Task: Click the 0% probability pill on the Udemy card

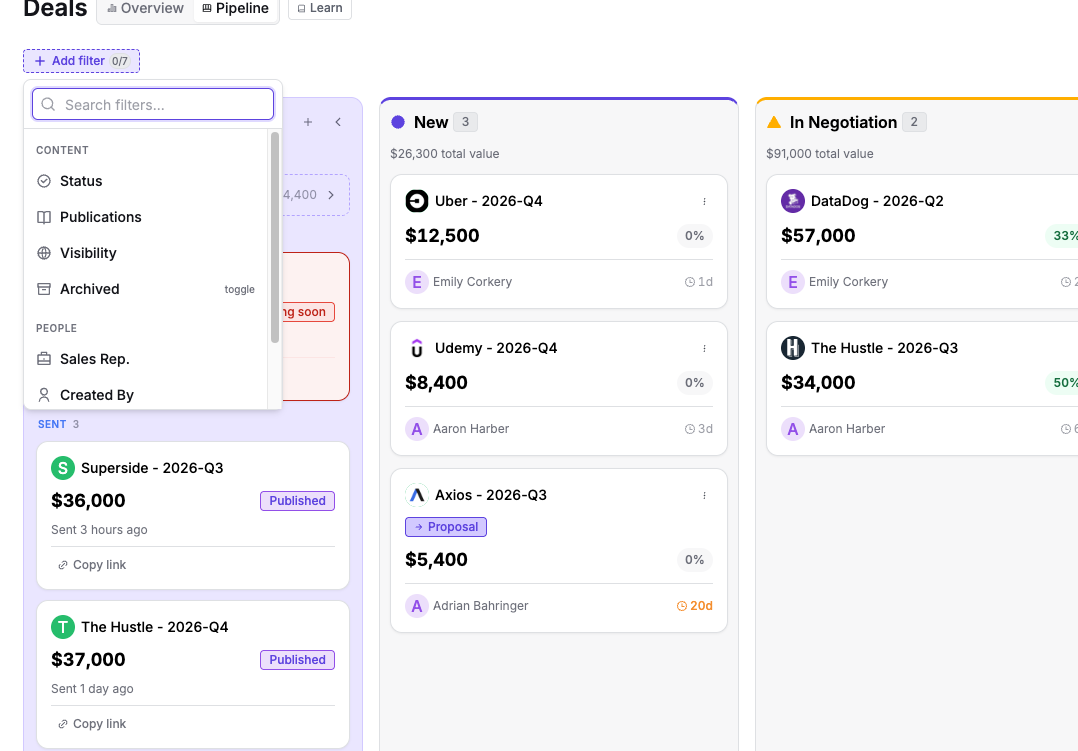Action: [694, 383]
